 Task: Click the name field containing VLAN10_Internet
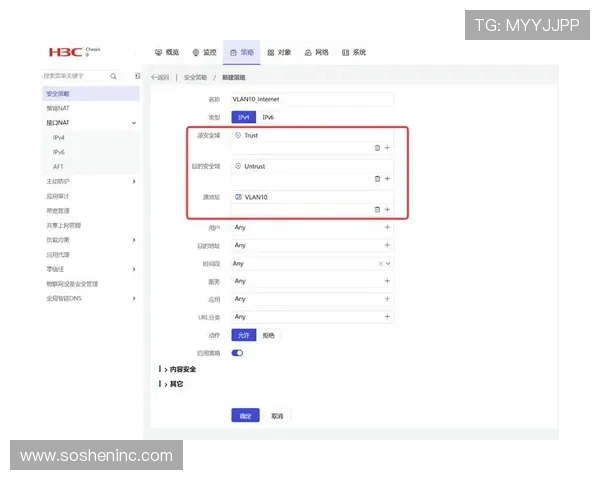coord(312,99)
